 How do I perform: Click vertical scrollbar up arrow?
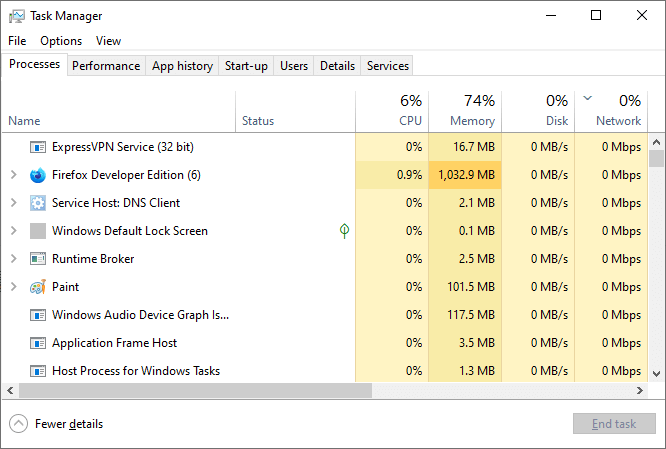(x=657, y=142)
